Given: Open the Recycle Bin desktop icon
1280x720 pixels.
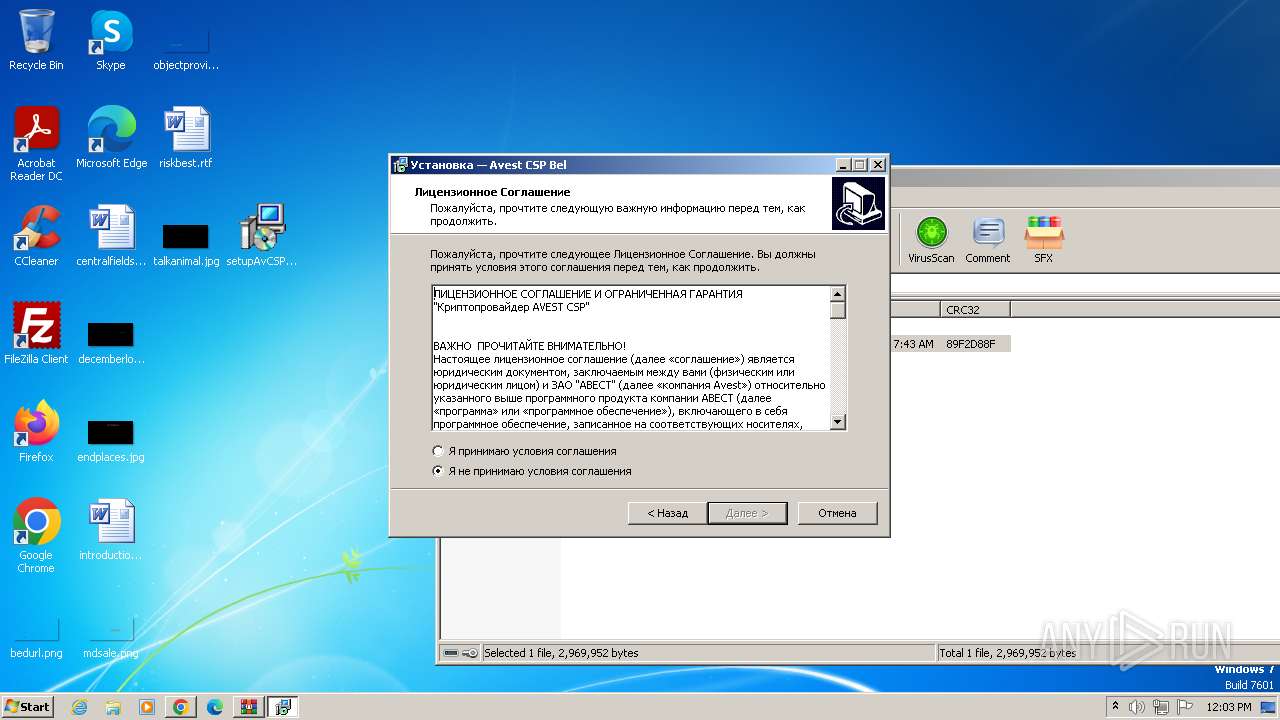Looking at the screenshot, I should [36, 40].
